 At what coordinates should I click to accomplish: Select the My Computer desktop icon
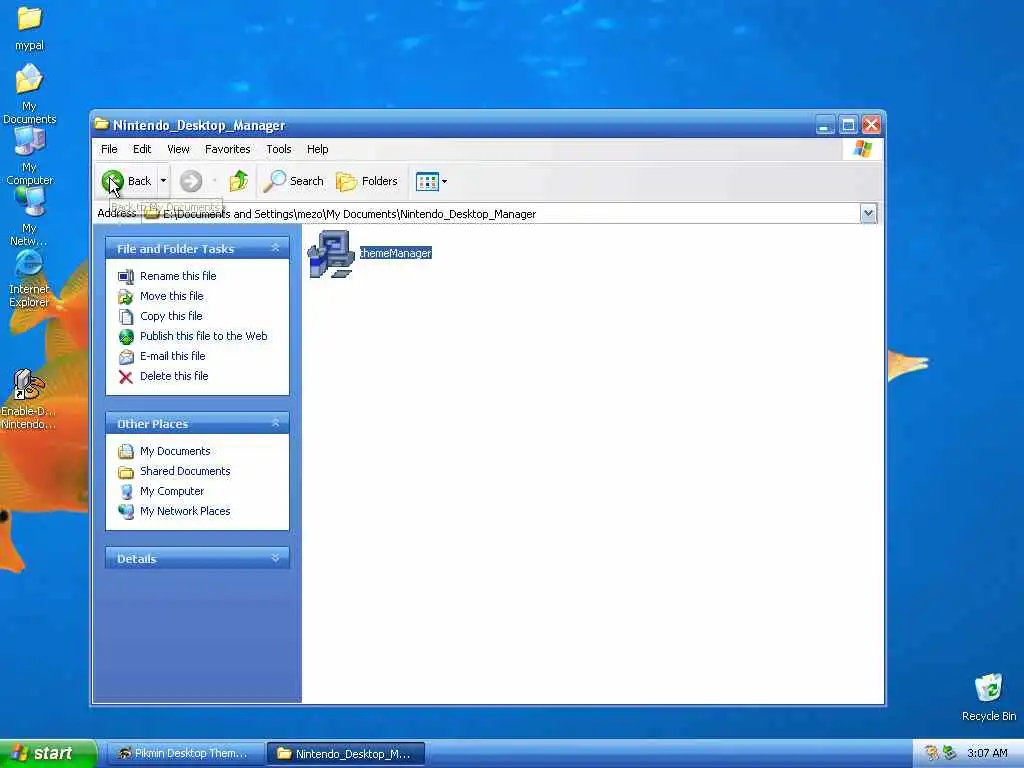point(29,140)
